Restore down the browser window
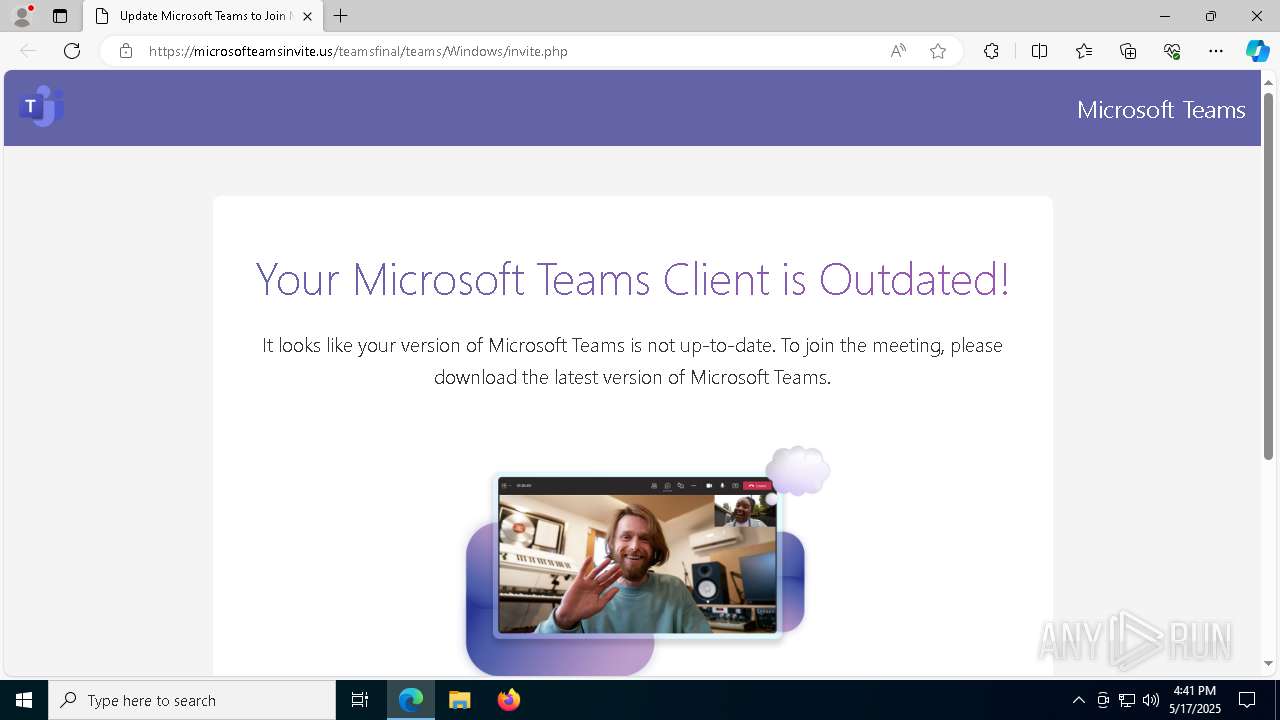This screenshot has height=720, width=1280. (x=1211, y=16)
